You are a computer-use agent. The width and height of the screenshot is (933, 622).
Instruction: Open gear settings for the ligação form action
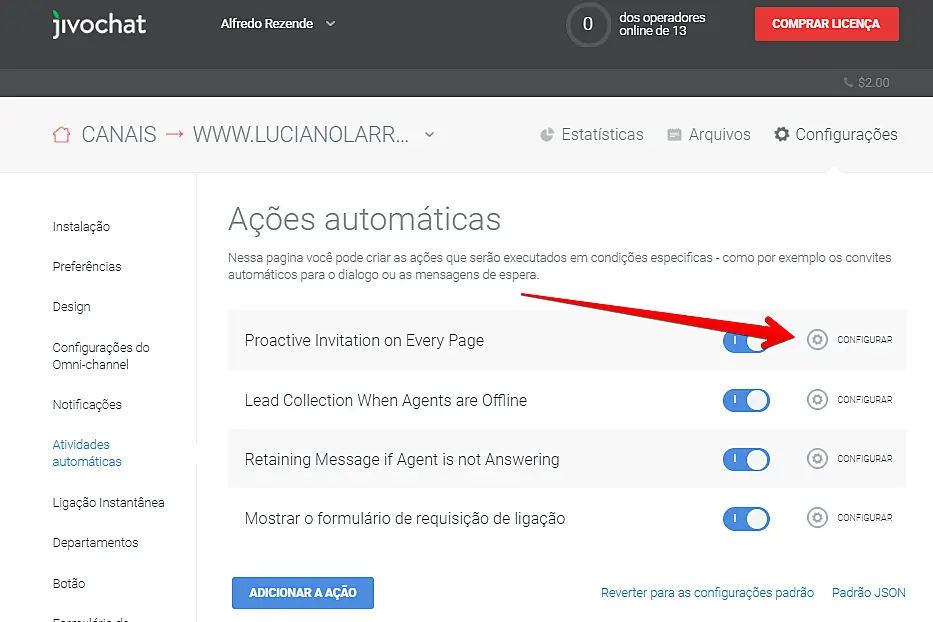click(817, 517)
